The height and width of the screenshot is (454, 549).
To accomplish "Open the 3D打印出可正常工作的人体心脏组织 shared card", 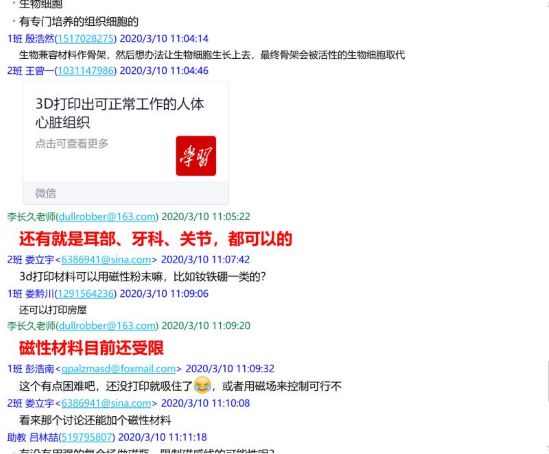I will 125,143.
